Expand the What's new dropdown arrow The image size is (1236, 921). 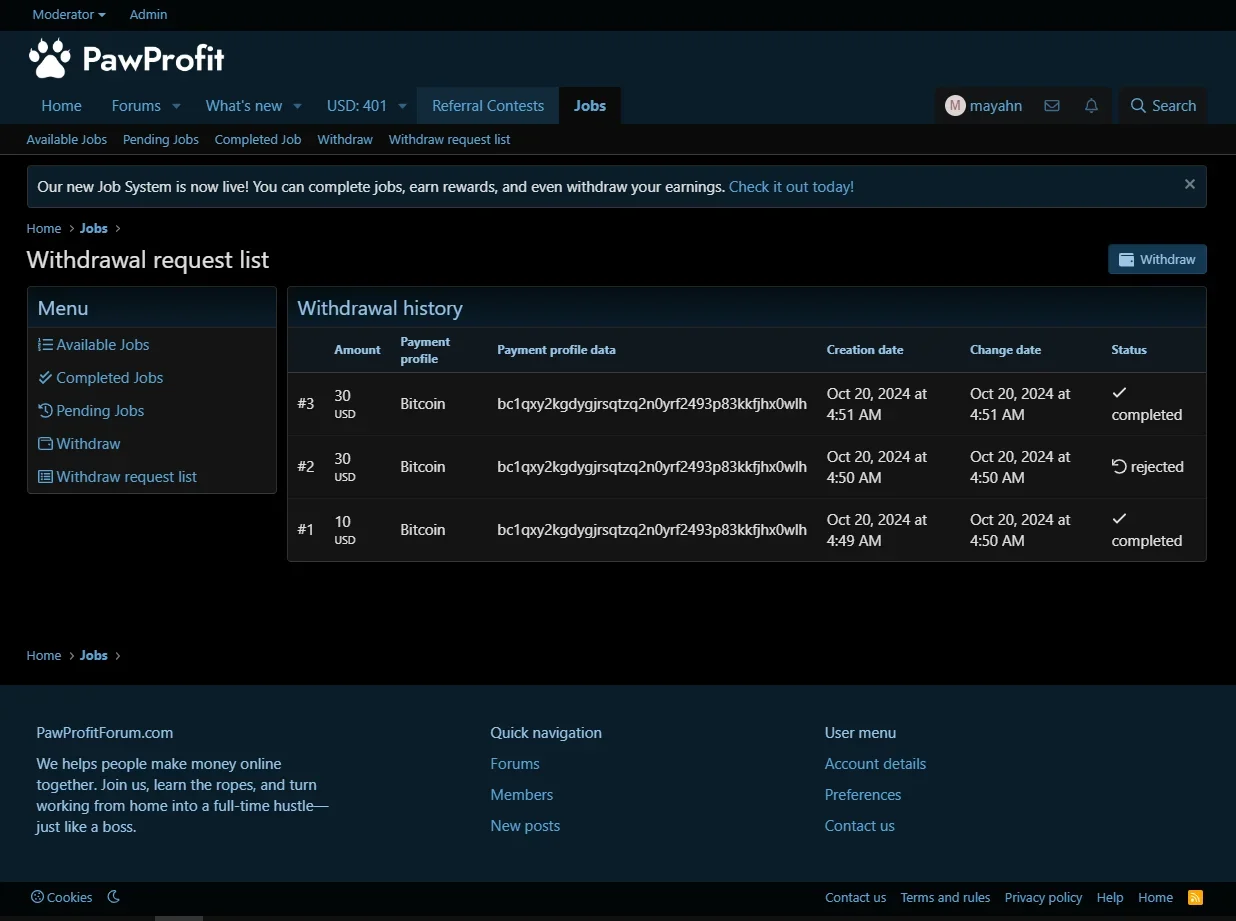(x=297, y=106)
